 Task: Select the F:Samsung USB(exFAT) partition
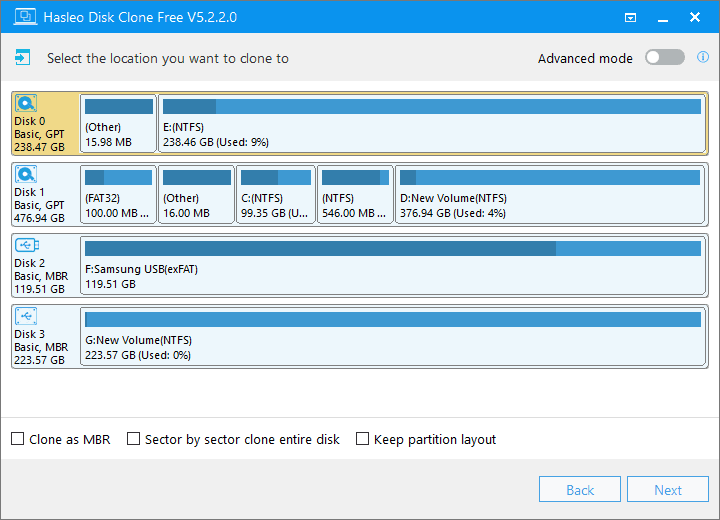(x=394, y=266)
